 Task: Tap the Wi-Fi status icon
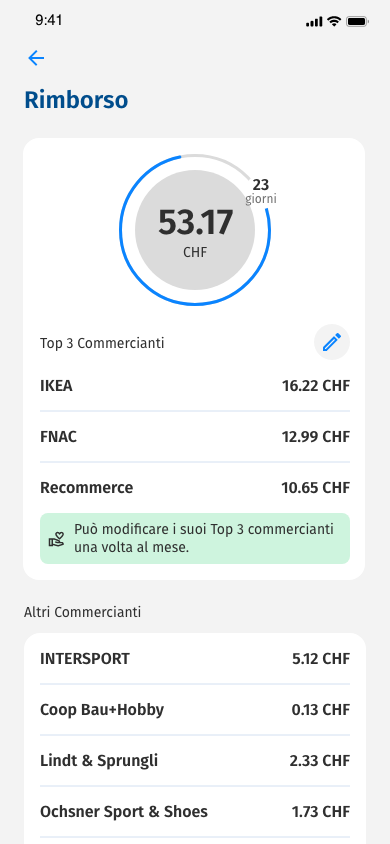[x=334, y=21]
